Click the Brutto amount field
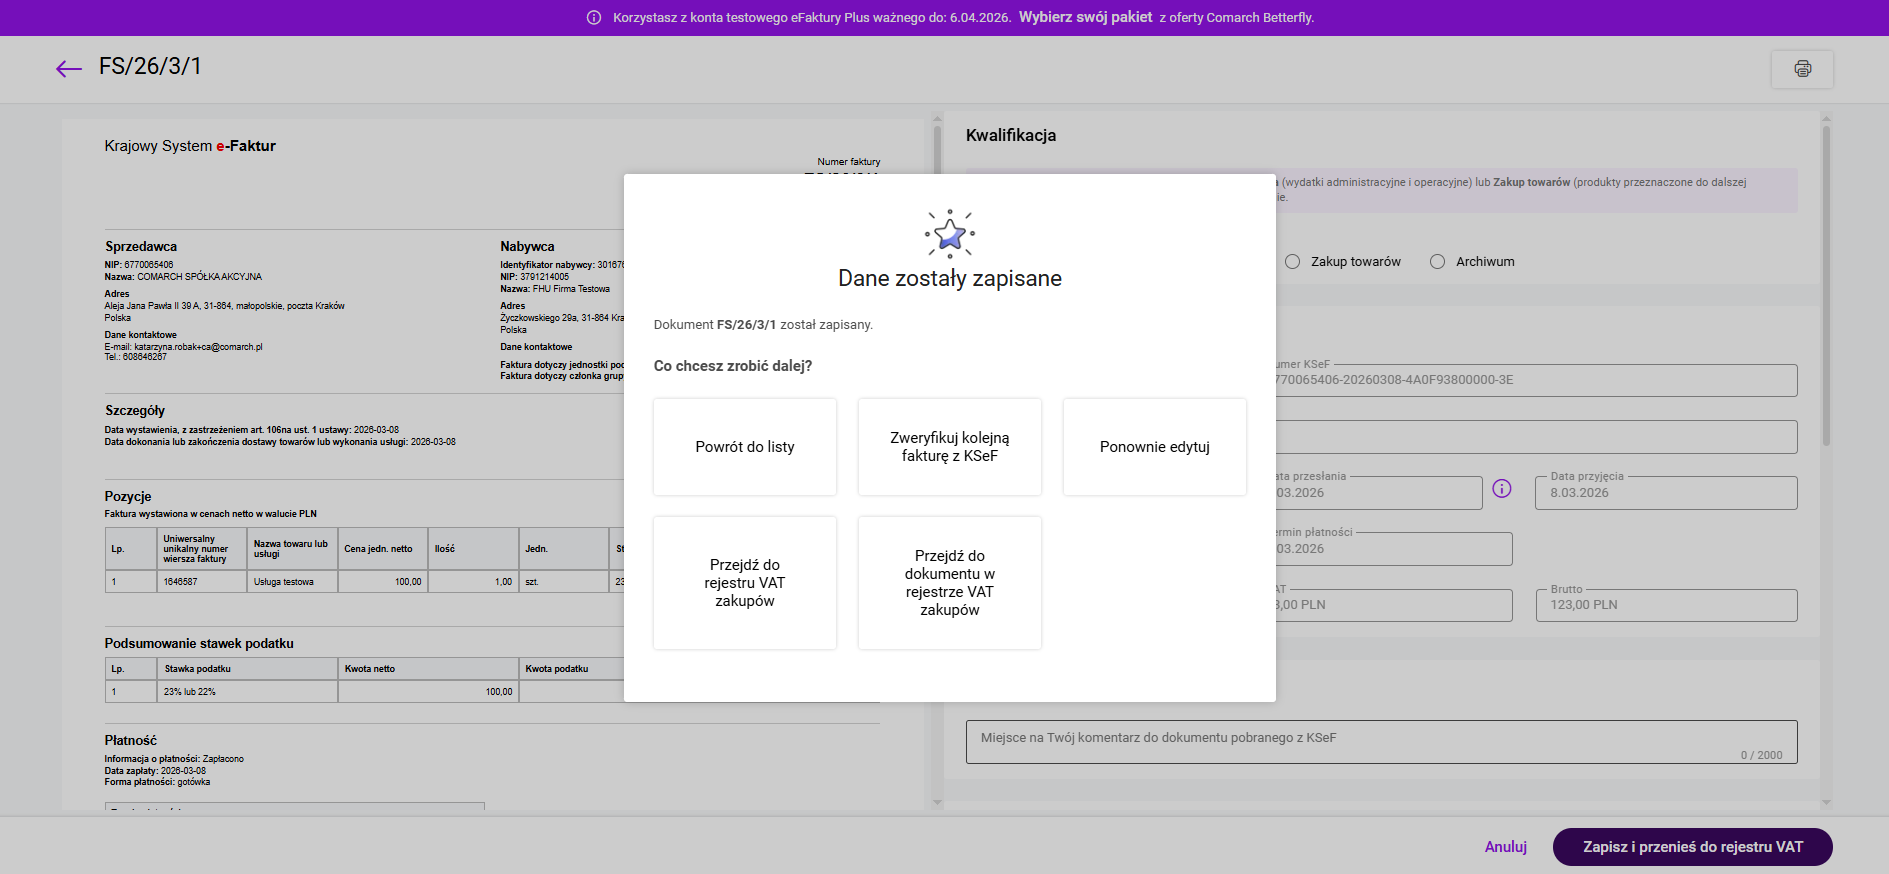Image resolution: width=1889 pixels, height=874 pixels. coord(1666,605)
